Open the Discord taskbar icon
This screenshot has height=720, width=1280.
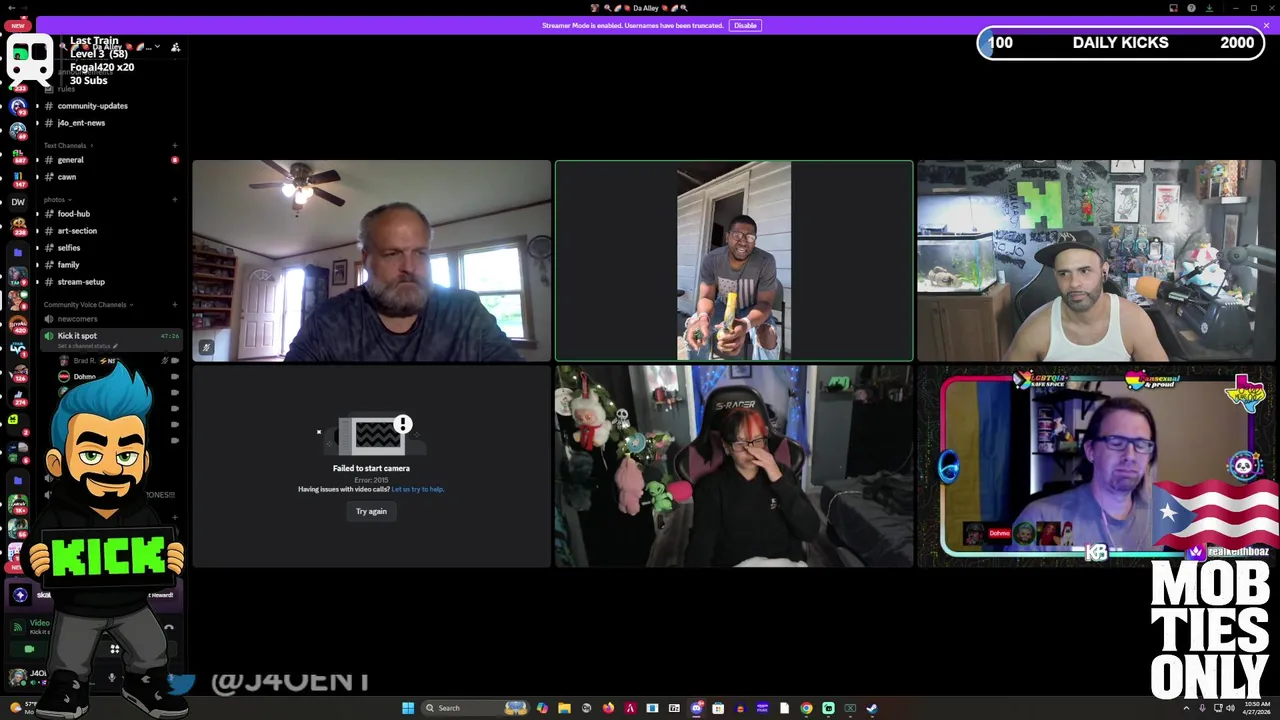click(696, 708)
